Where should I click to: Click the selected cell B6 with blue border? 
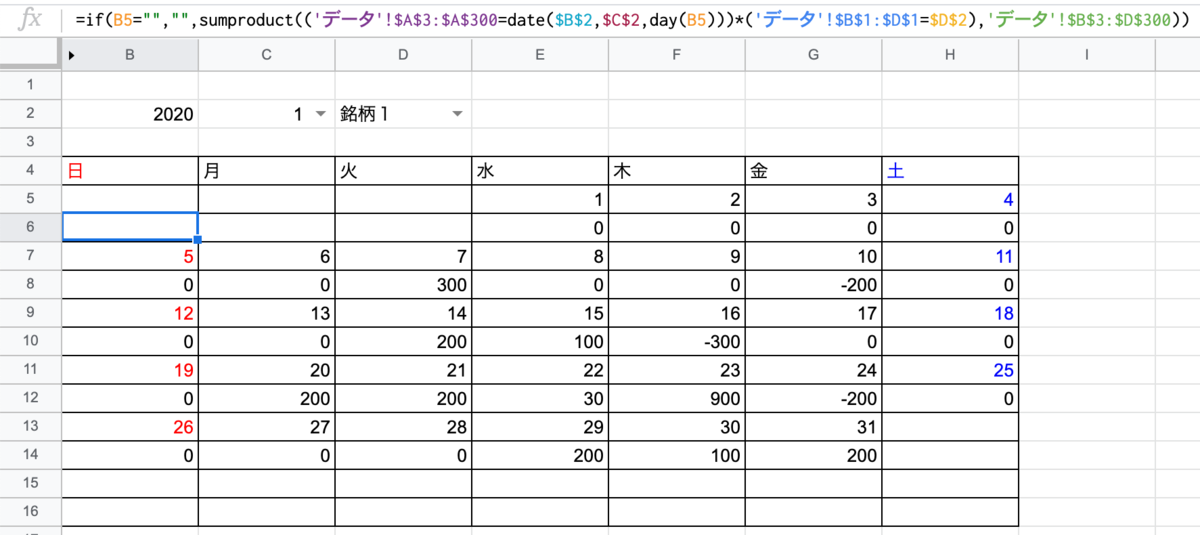(130, 227)
